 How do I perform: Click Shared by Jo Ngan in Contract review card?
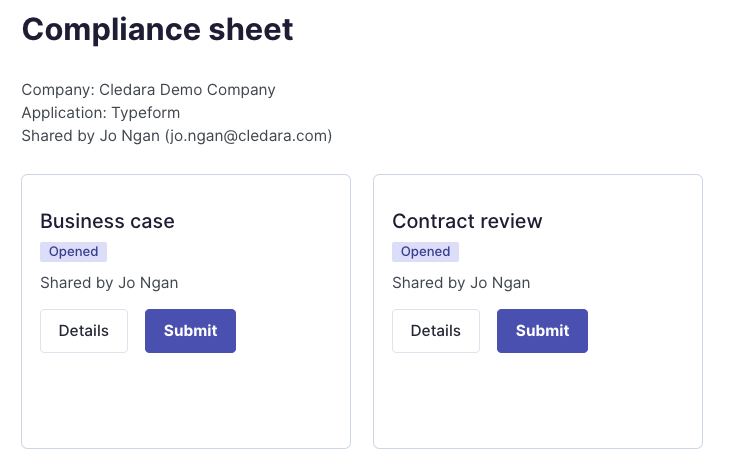[461, 283]
